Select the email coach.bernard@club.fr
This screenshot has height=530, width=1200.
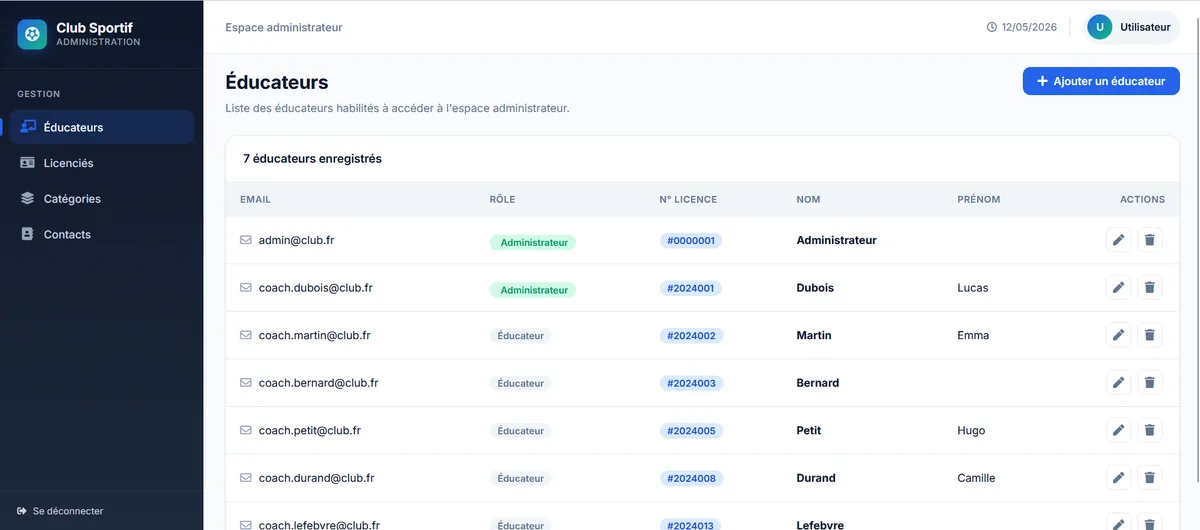pyautogui.click(x=318, y=383)
